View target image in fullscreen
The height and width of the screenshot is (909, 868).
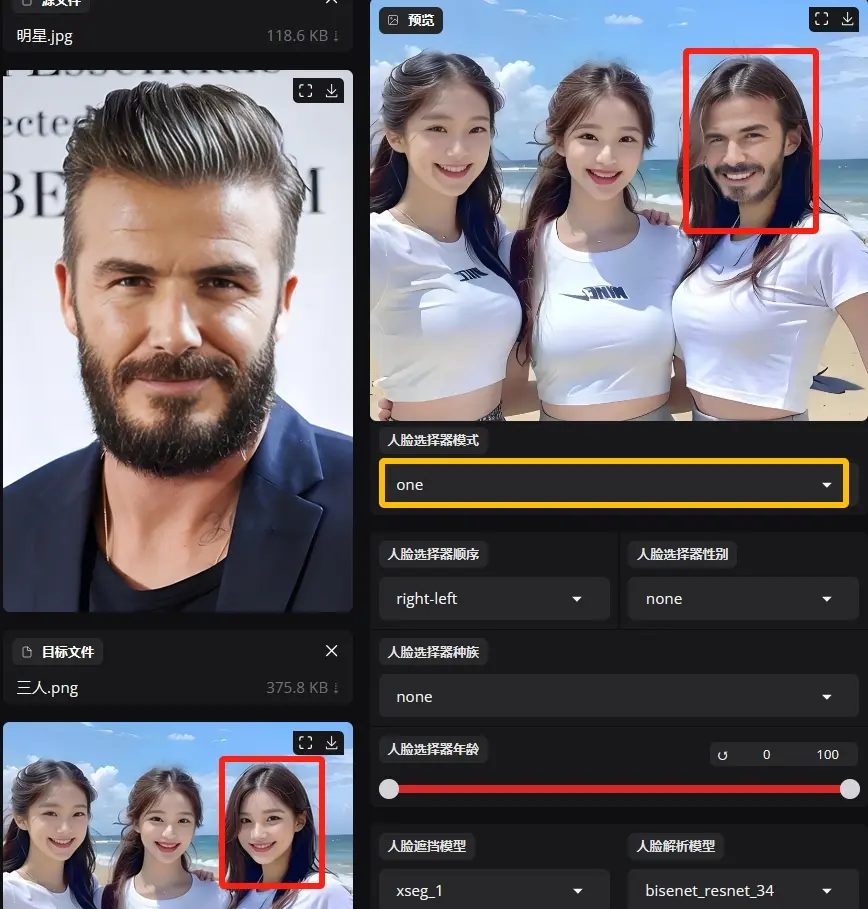306,742
